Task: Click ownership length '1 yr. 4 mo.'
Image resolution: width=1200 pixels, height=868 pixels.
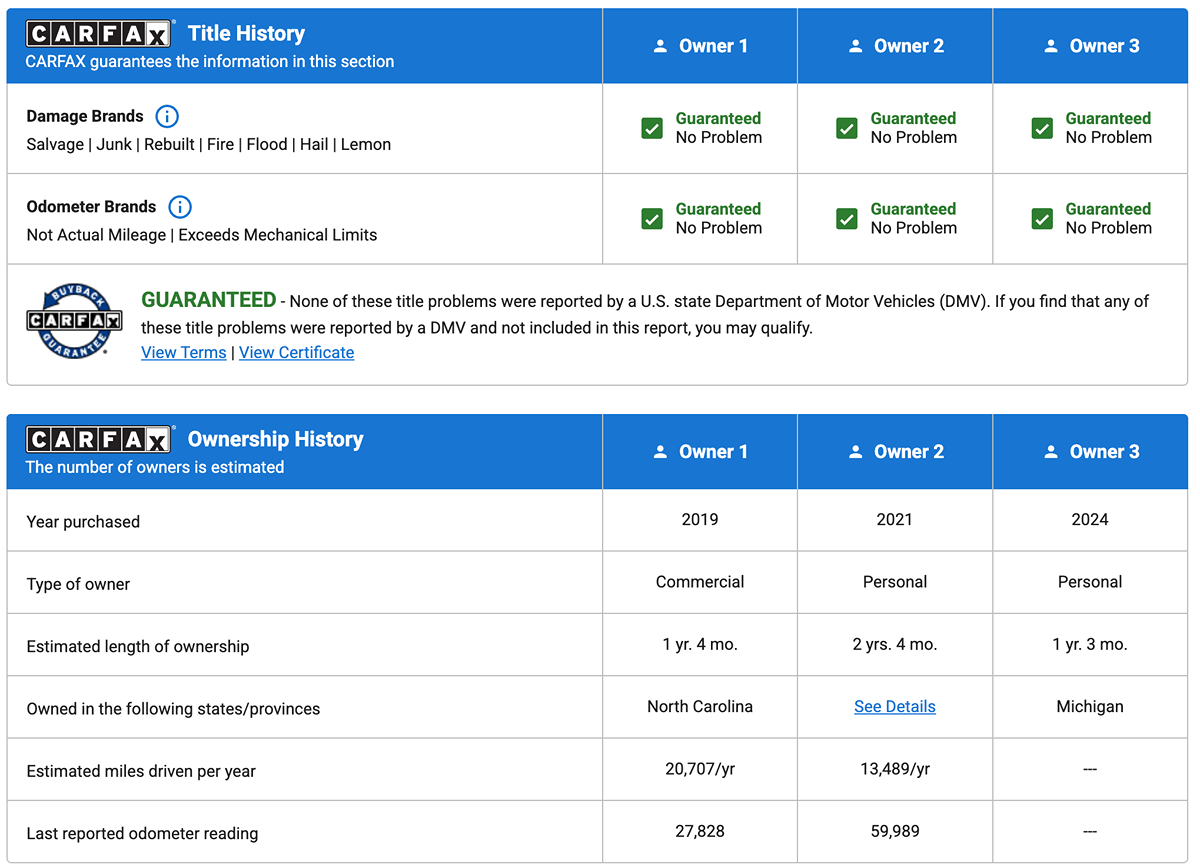Action: pos(700,644)
